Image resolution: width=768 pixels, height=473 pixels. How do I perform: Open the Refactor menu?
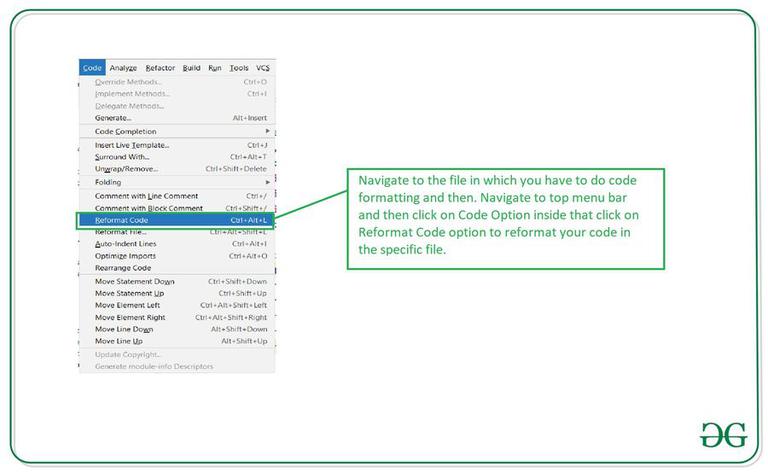pos(160,68)
